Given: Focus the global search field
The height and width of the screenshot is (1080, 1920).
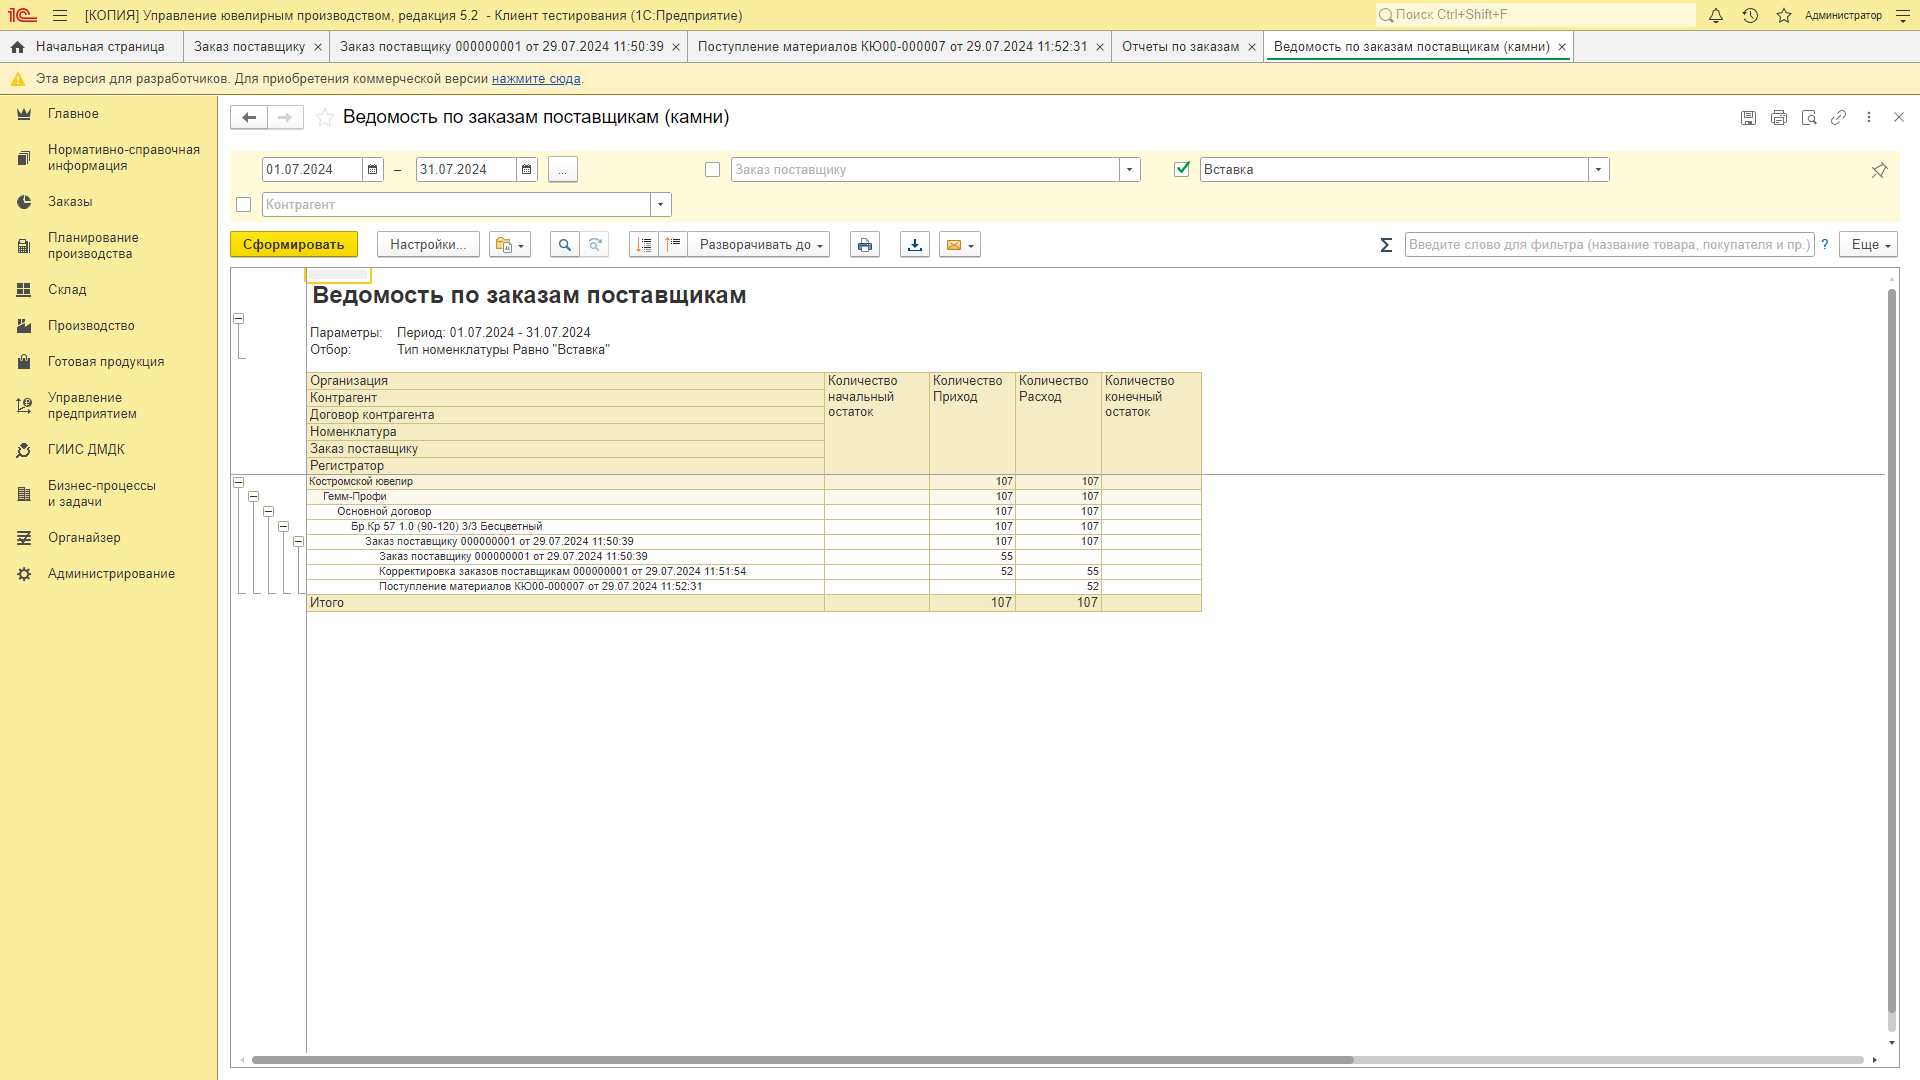Looking at the screenshot, I should [1536, 15].
